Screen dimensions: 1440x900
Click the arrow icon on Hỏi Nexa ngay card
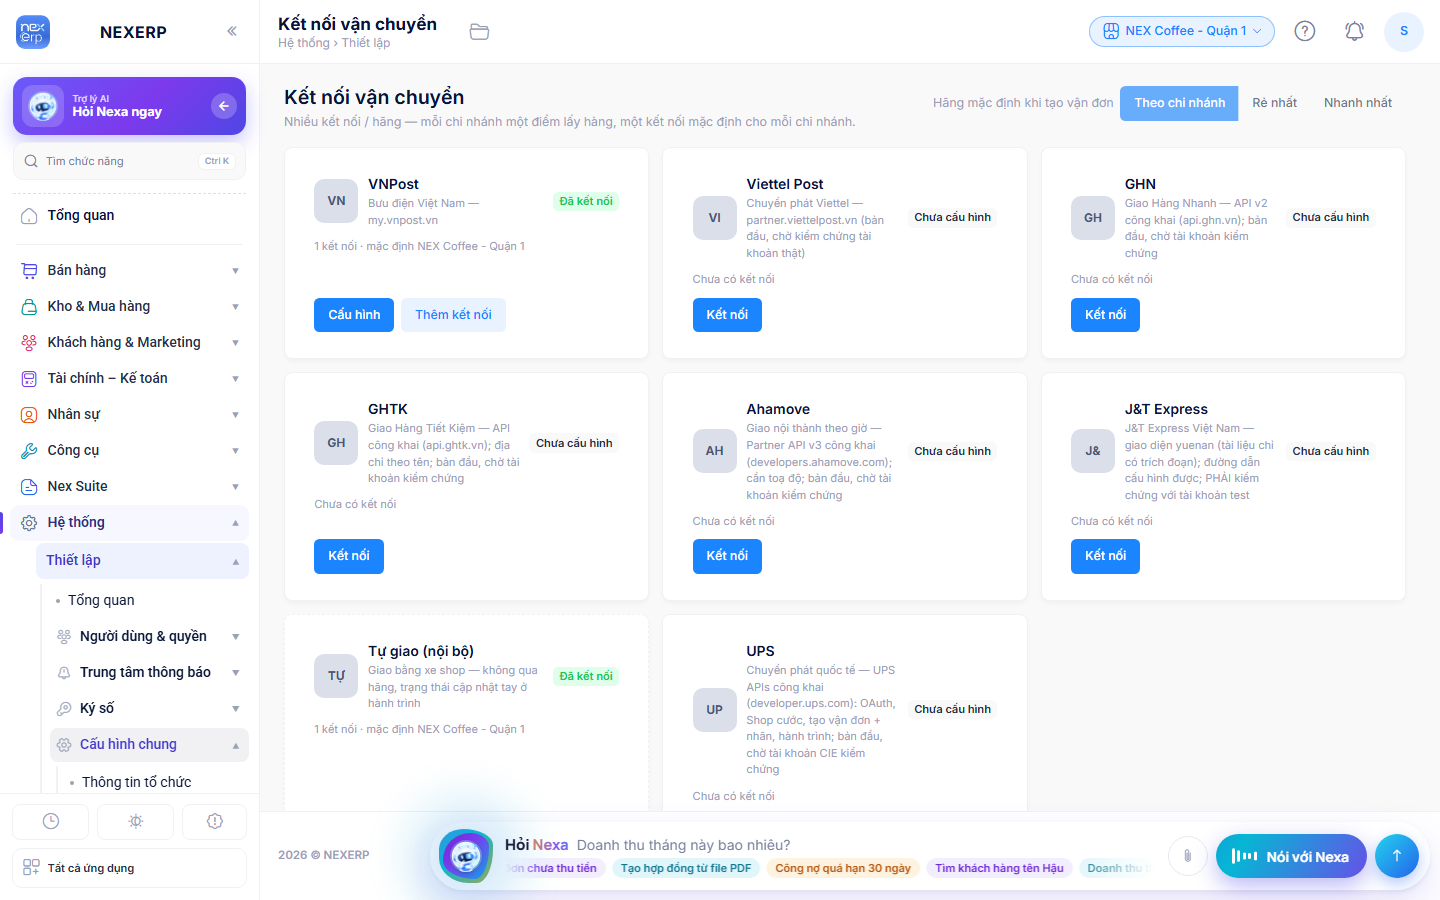pos(224,106)
